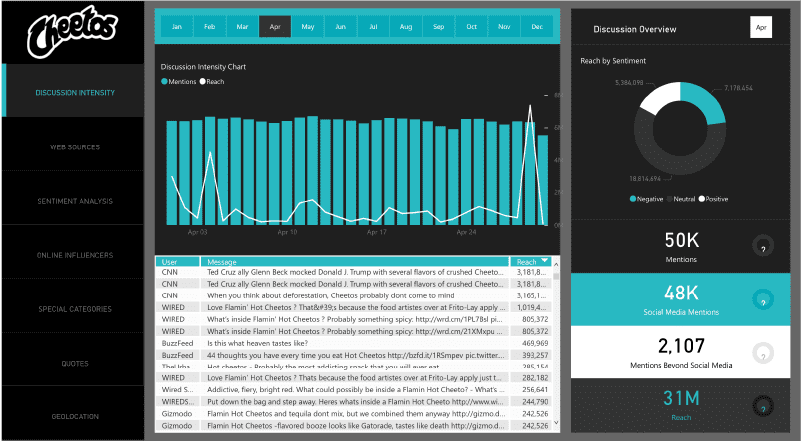The width and height of the screenshot is (801, 441).
Task: Click the 469,969 reach value
Action: [x=535, y=343]
